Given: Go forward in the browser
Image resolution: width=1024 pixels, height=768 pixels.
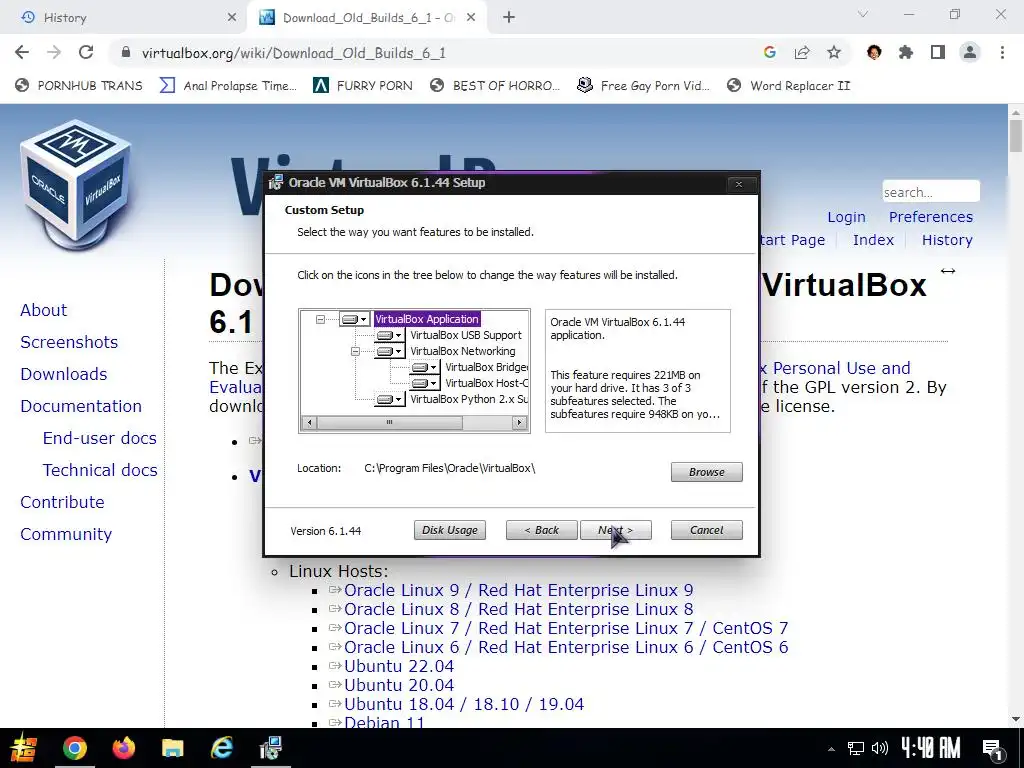Looking at the screenshot, I should [x=54, y=53].
